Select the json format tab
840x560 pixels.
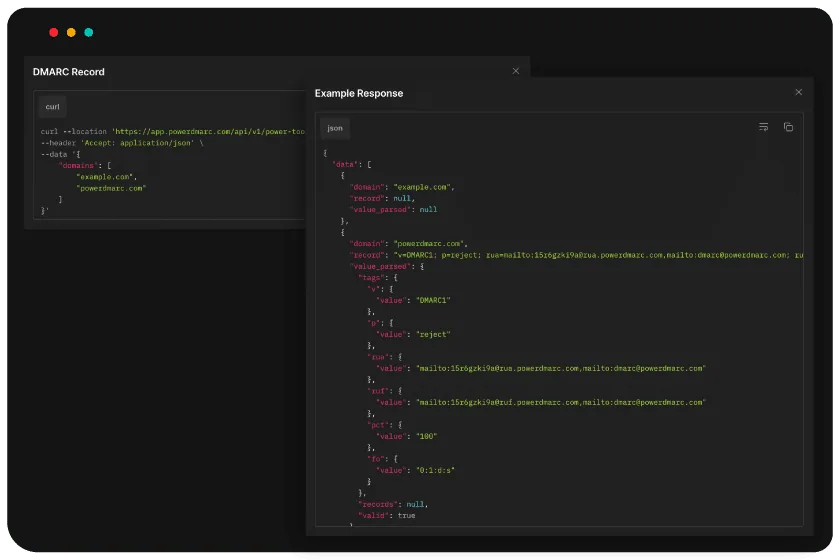tap(335, 128)
